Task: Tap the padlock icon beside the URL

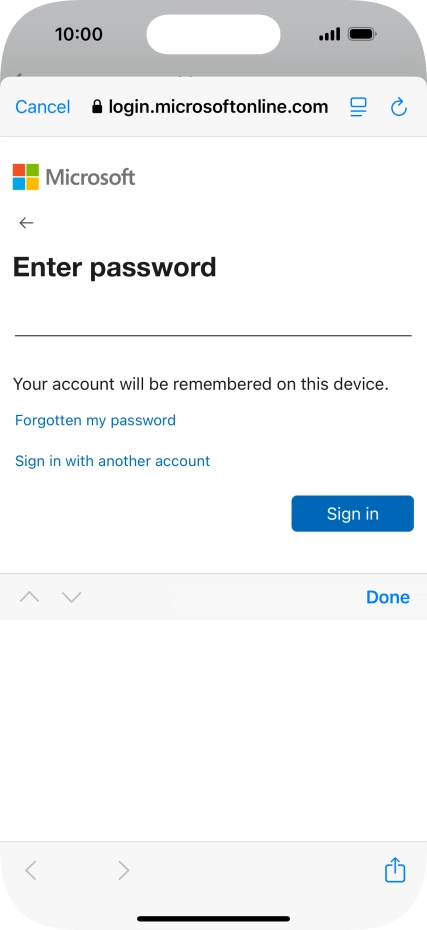Action: [x=97, y=107]
